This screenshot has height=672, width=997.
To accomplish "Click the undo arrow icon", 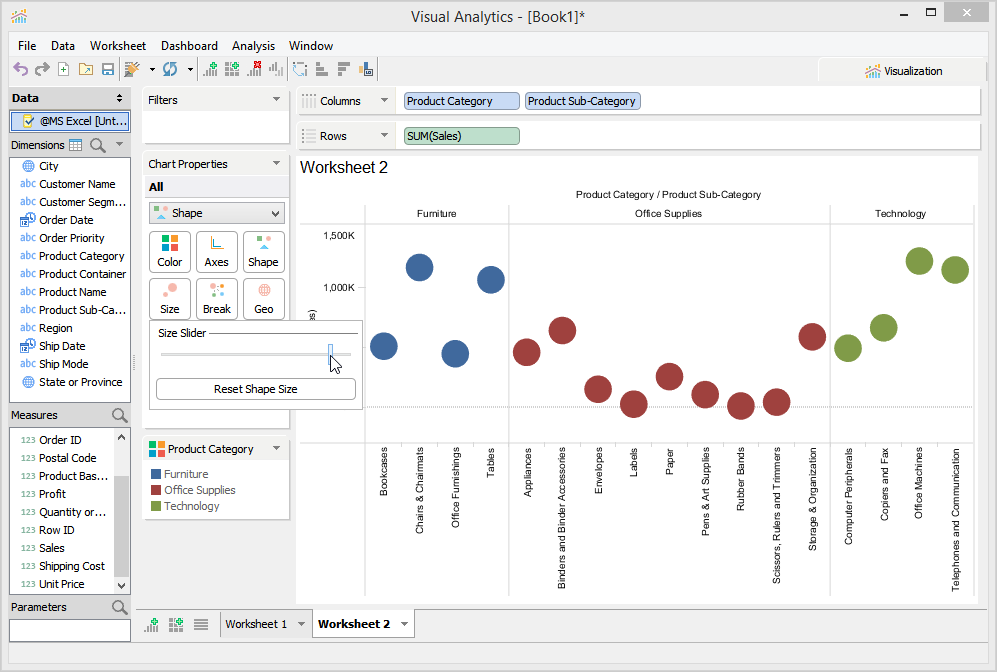I will pyautogui.click(x=19, y=69).
